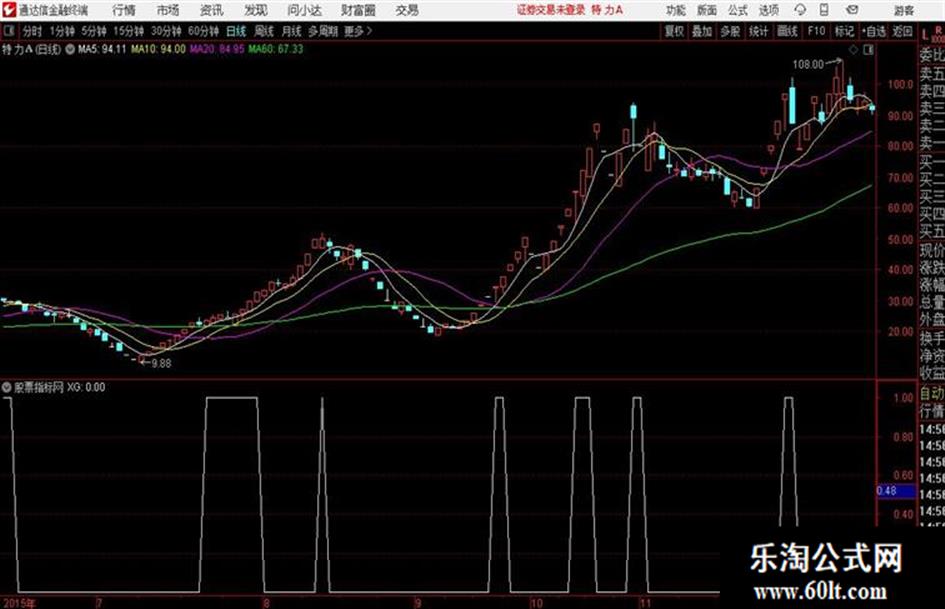This screenshot has height=609, width=945.
Task: Click the month 11 marker on the timeline
Action: 645,603
